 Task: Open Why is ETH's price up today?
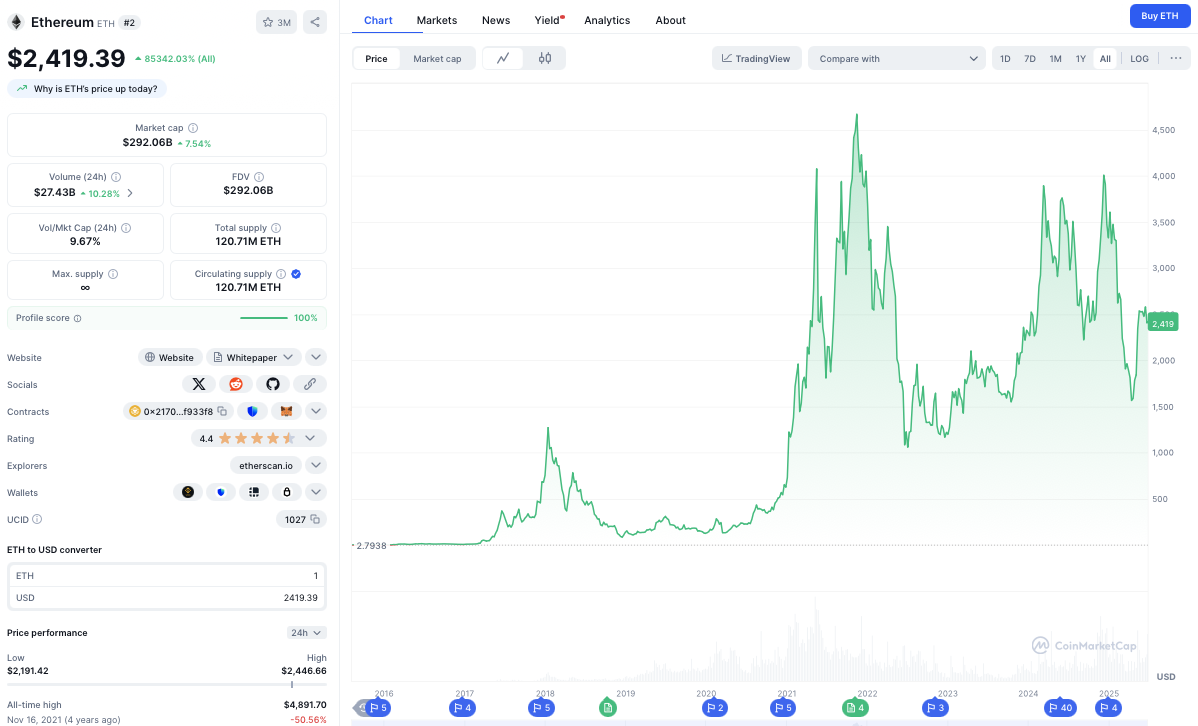[x=87, y=89]
